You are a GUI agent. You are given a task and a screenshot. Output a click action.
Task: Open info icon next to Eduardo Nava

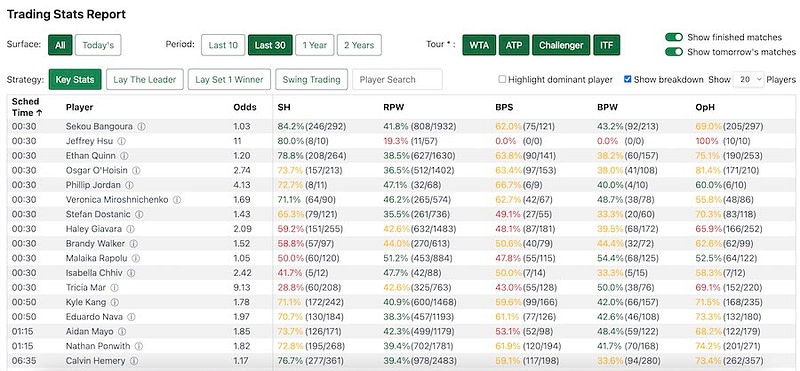coord(131,317)
